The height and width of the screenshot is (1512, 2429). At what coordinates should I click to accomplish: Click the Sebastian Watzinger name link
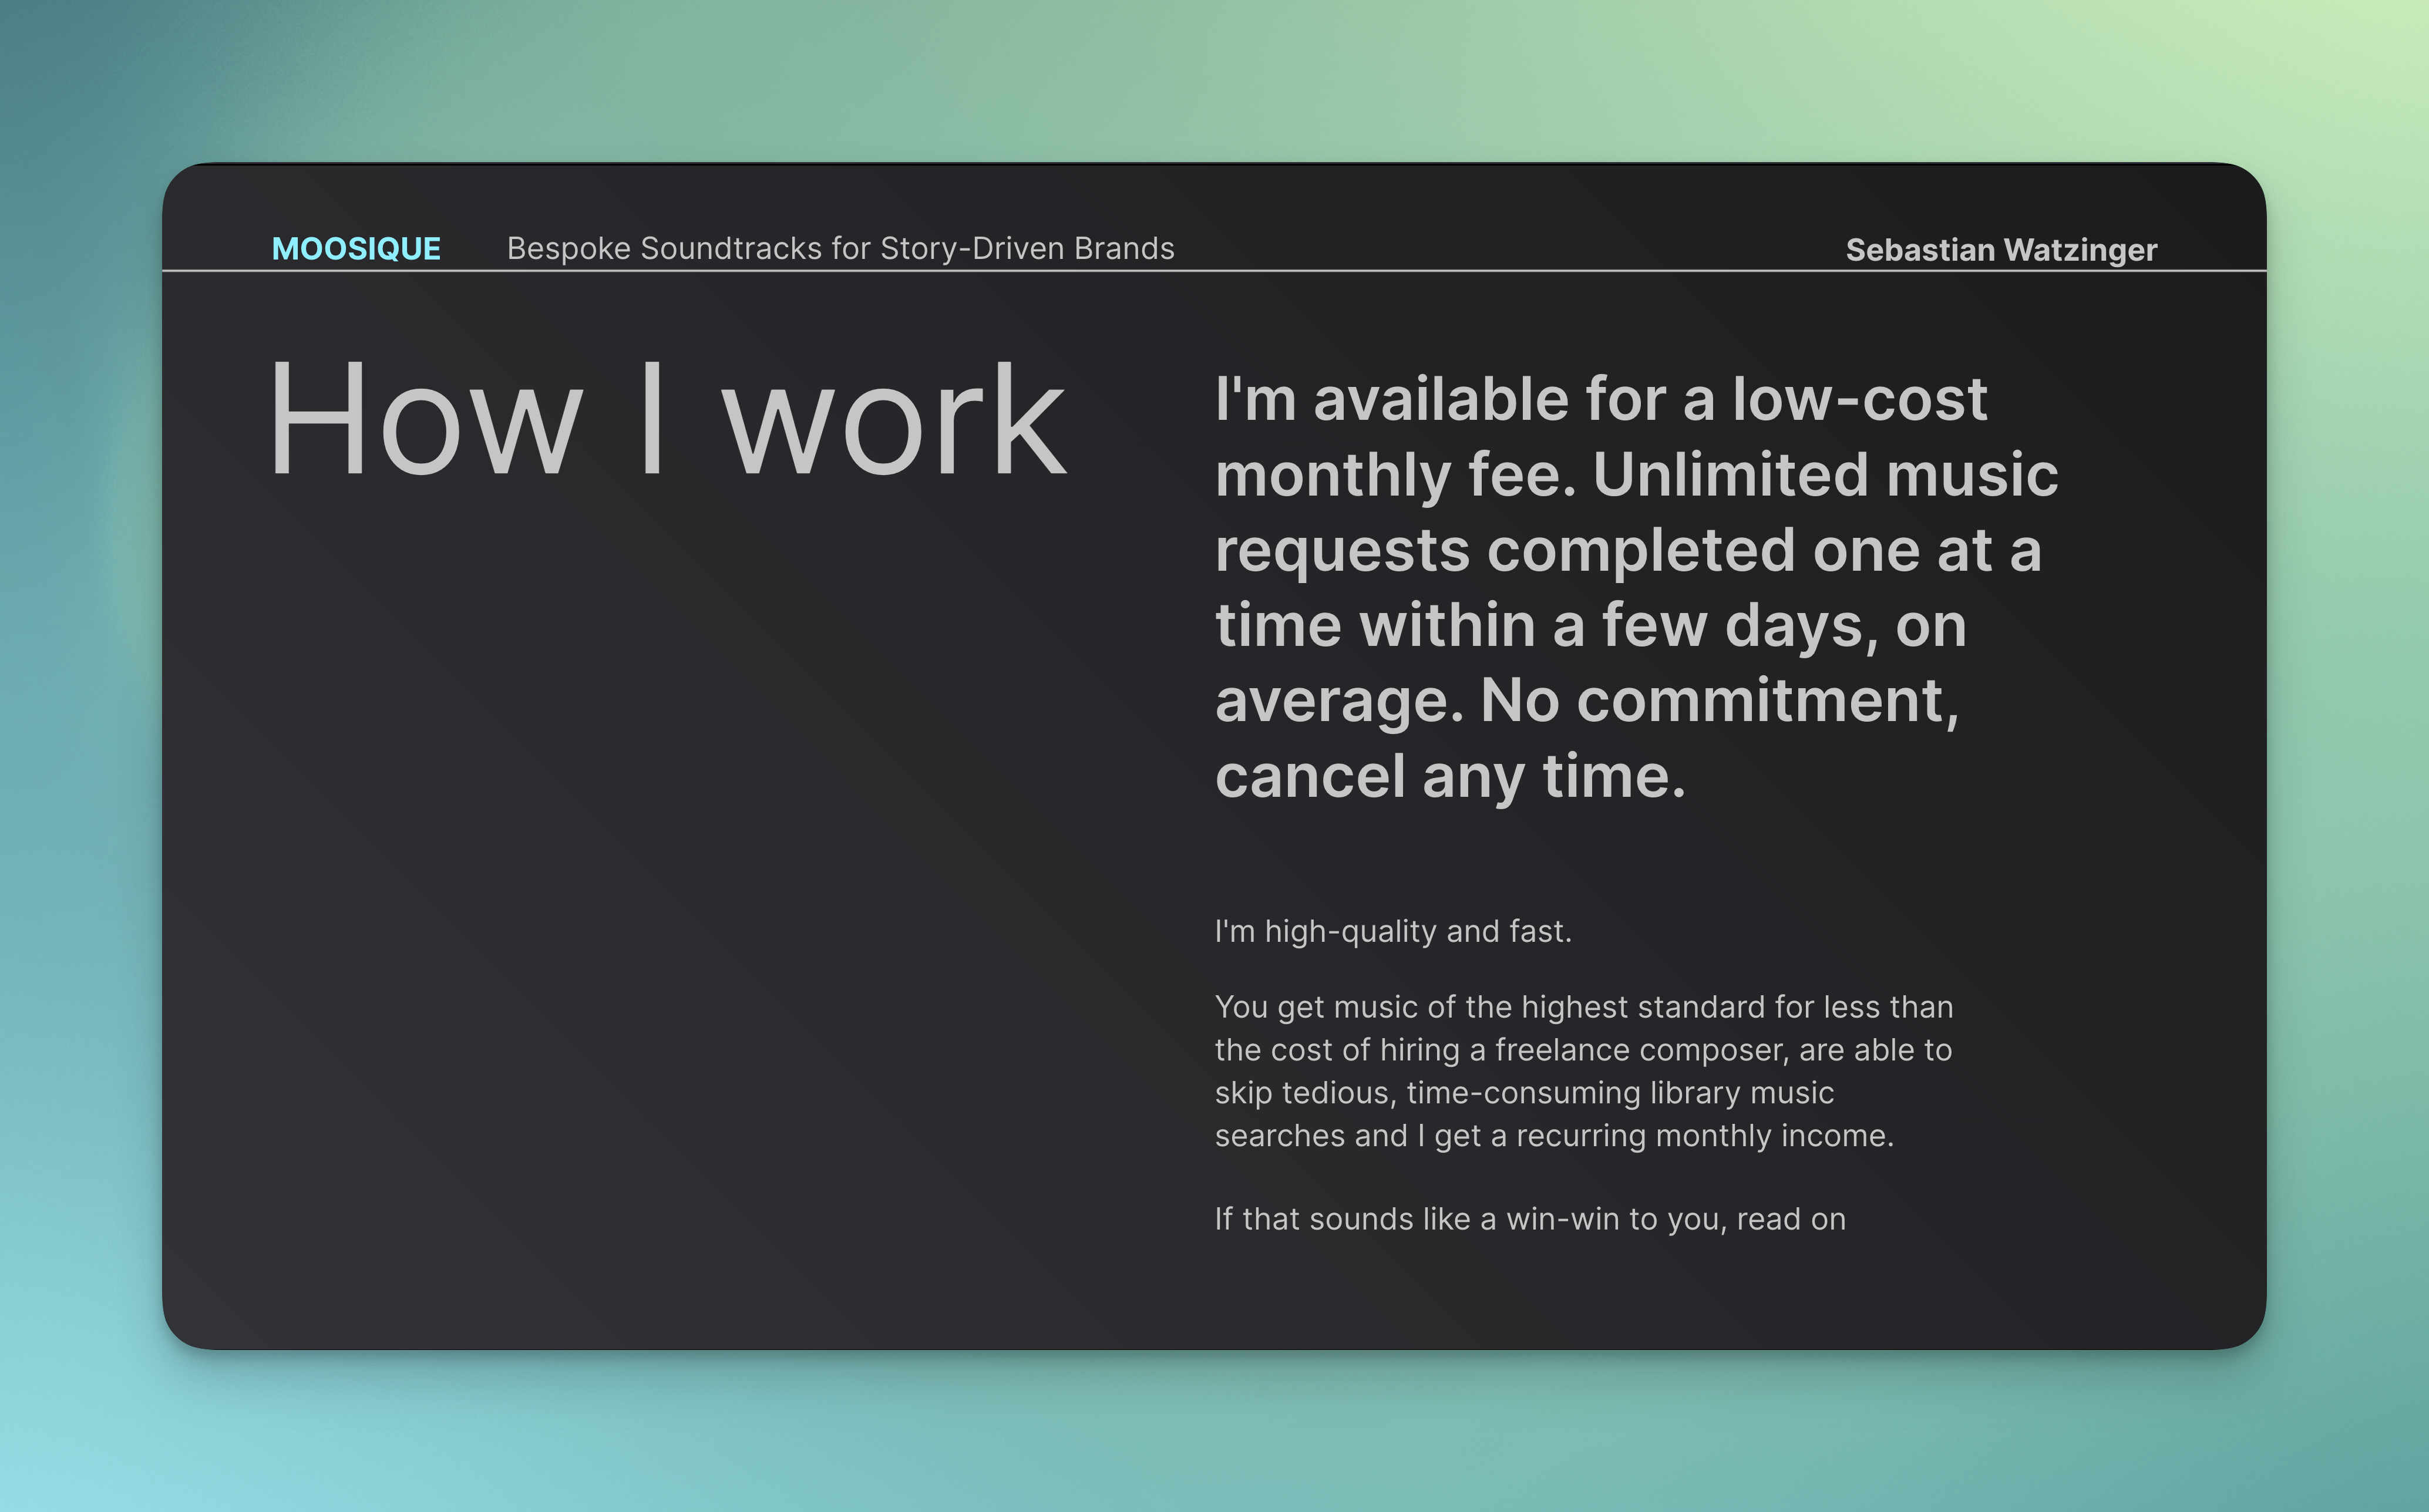coord(2001,250)
